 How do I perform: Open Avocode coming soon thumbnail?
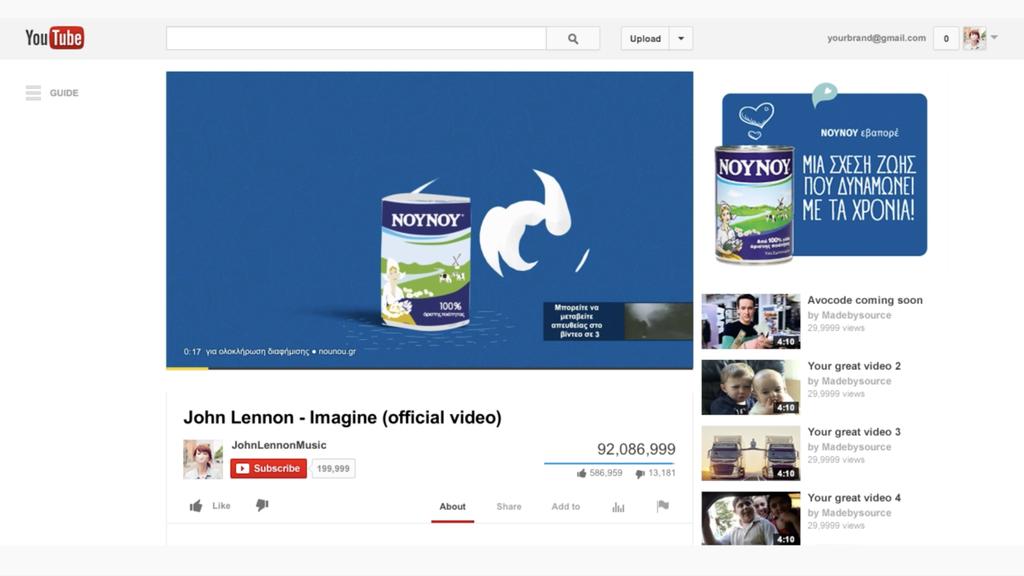click(x=751, y=321)
